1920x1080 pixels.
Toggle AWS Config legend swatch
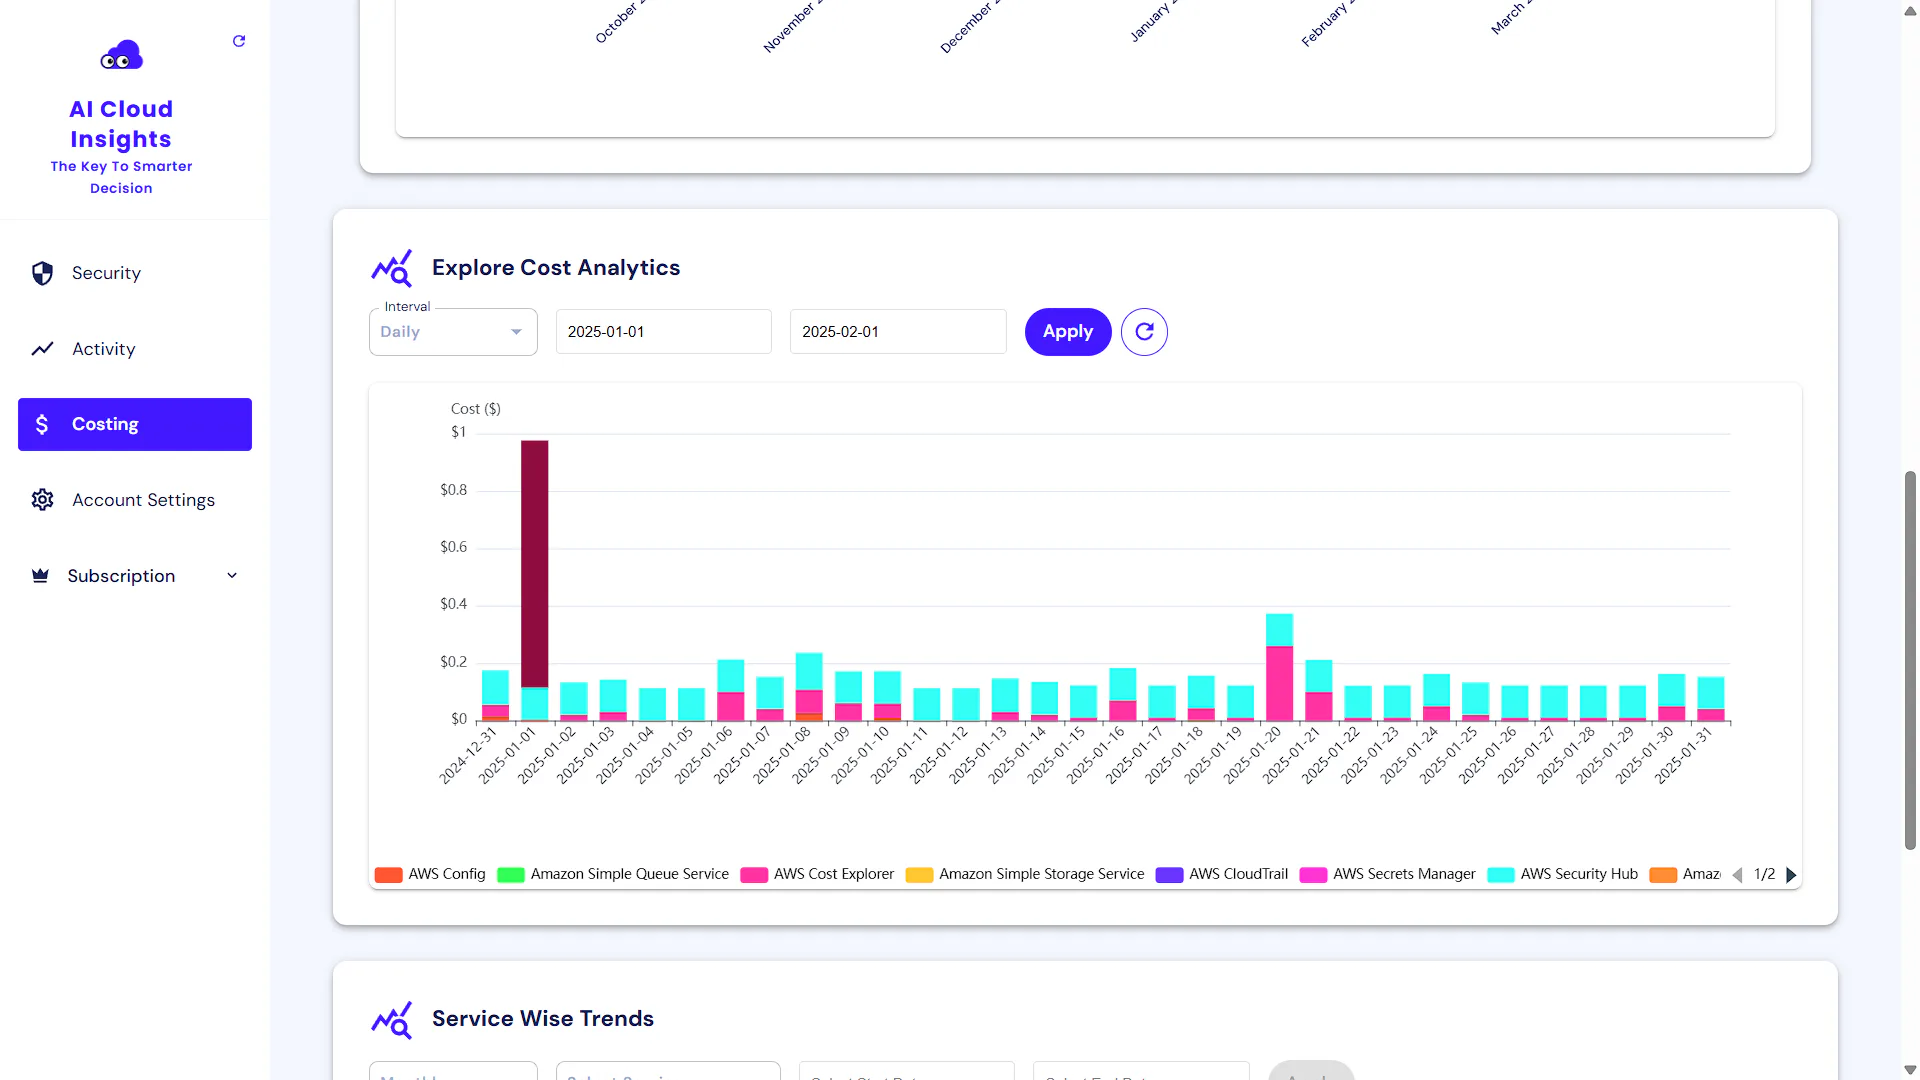coord(389,875)
